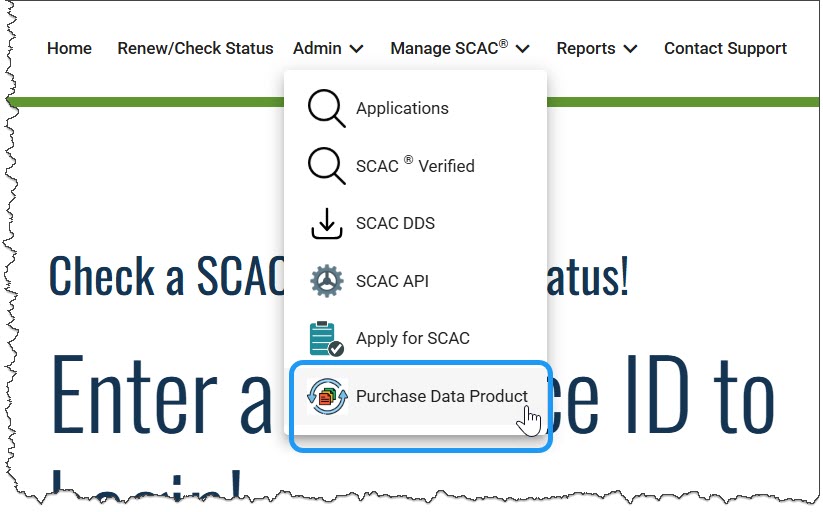The image size is (823, 512).
Task: Select the Applications menu entry text
Action: [x=402, y=109]
